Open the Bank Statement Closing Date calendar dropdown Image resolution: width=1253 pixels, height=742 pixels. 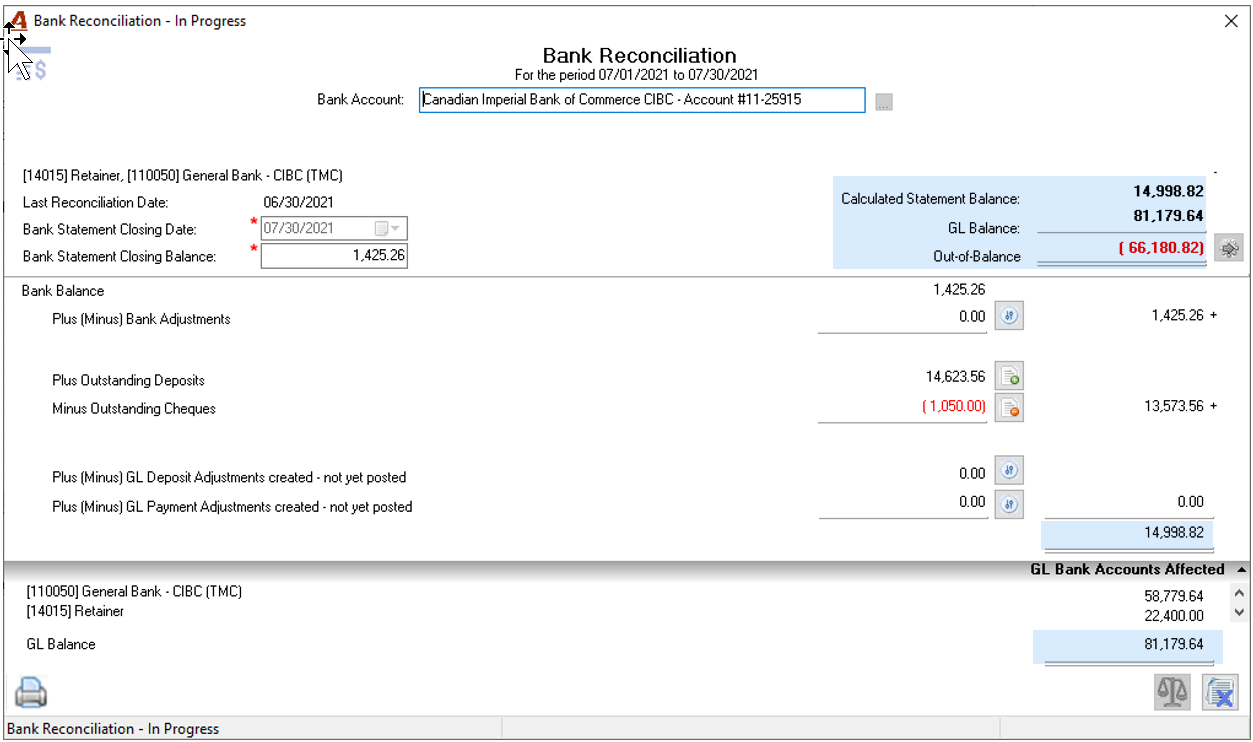pos(387,228)
